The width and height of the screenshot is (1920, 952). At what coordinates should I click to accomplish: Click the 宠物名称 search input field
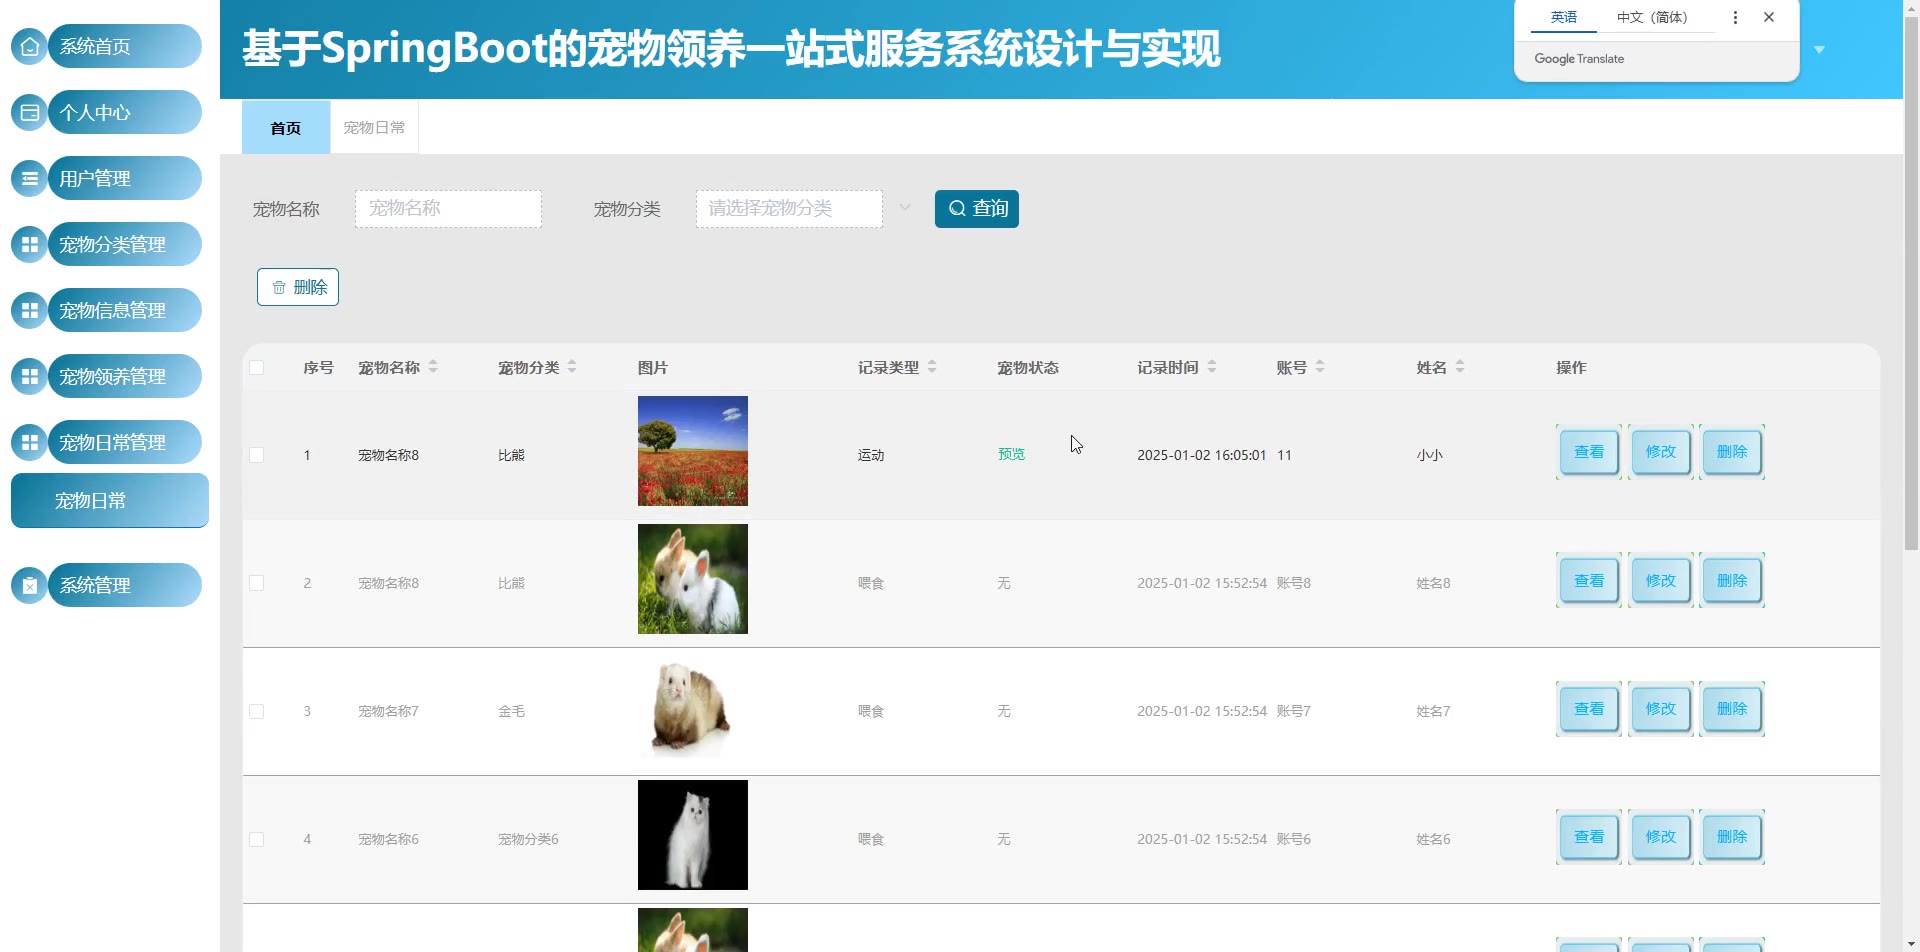point(448,209)
